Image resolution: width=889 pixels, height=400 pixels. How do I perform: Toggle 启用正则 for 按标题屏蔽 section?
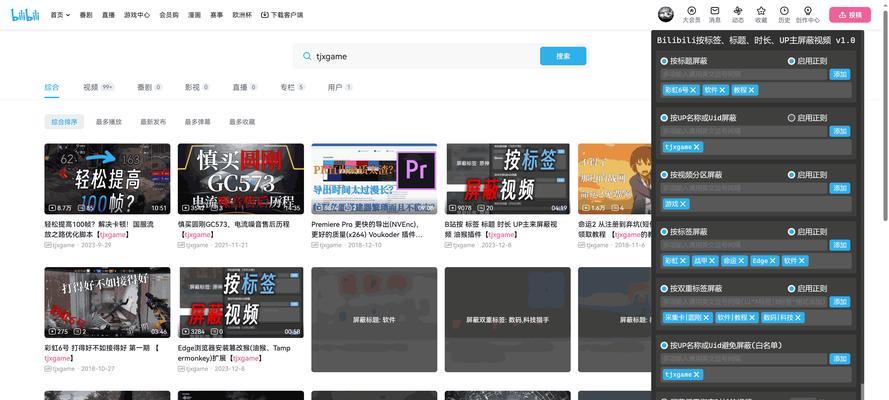[x=791, y=61]
